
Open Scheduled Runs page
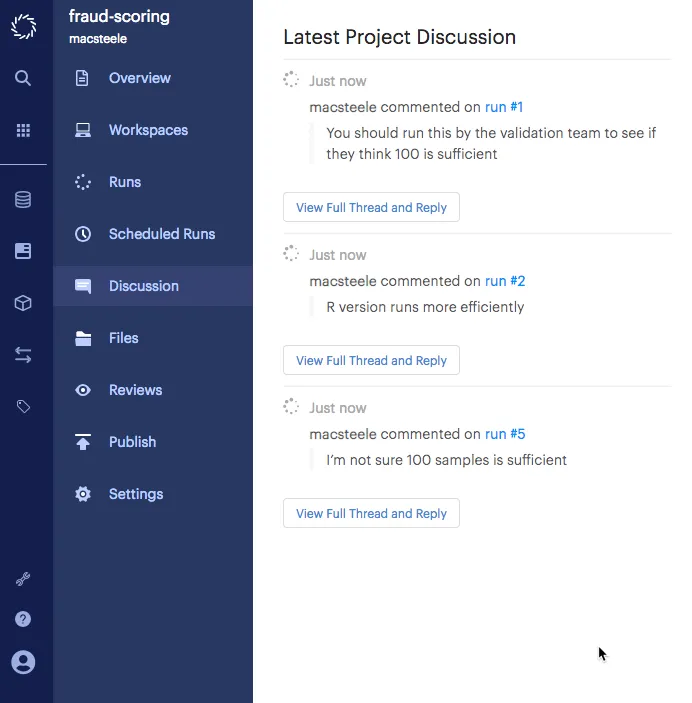coord(162,234)
